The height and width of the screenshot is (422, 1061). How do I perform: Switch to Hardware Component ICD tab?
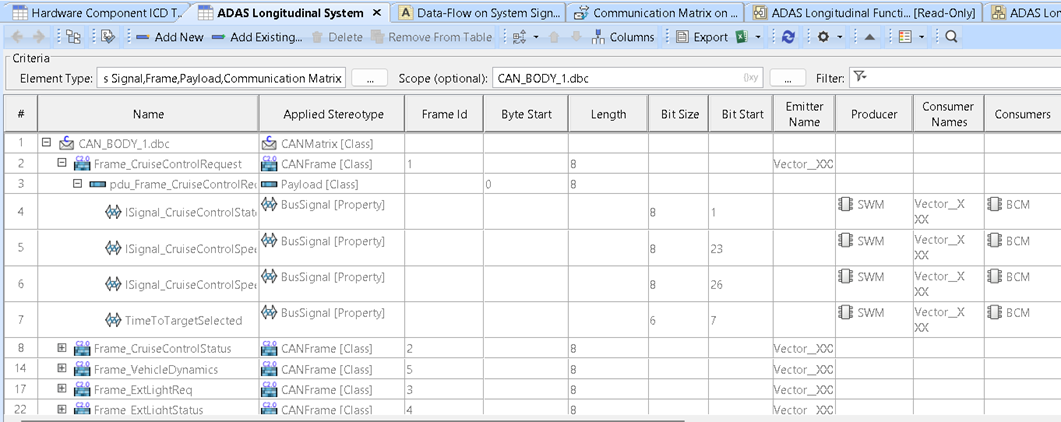95,12
